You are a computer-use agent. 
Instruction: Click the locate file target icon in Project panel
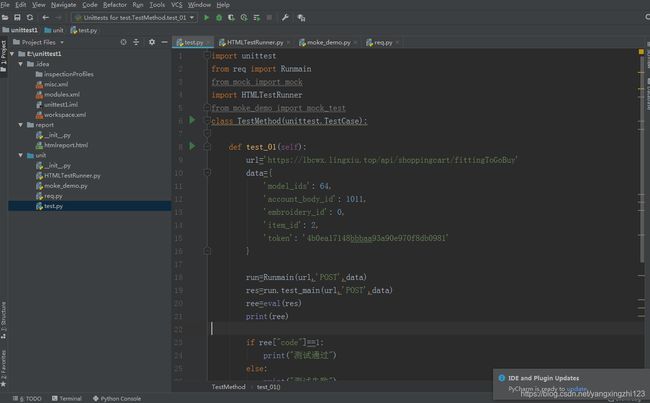click(124, 42)
